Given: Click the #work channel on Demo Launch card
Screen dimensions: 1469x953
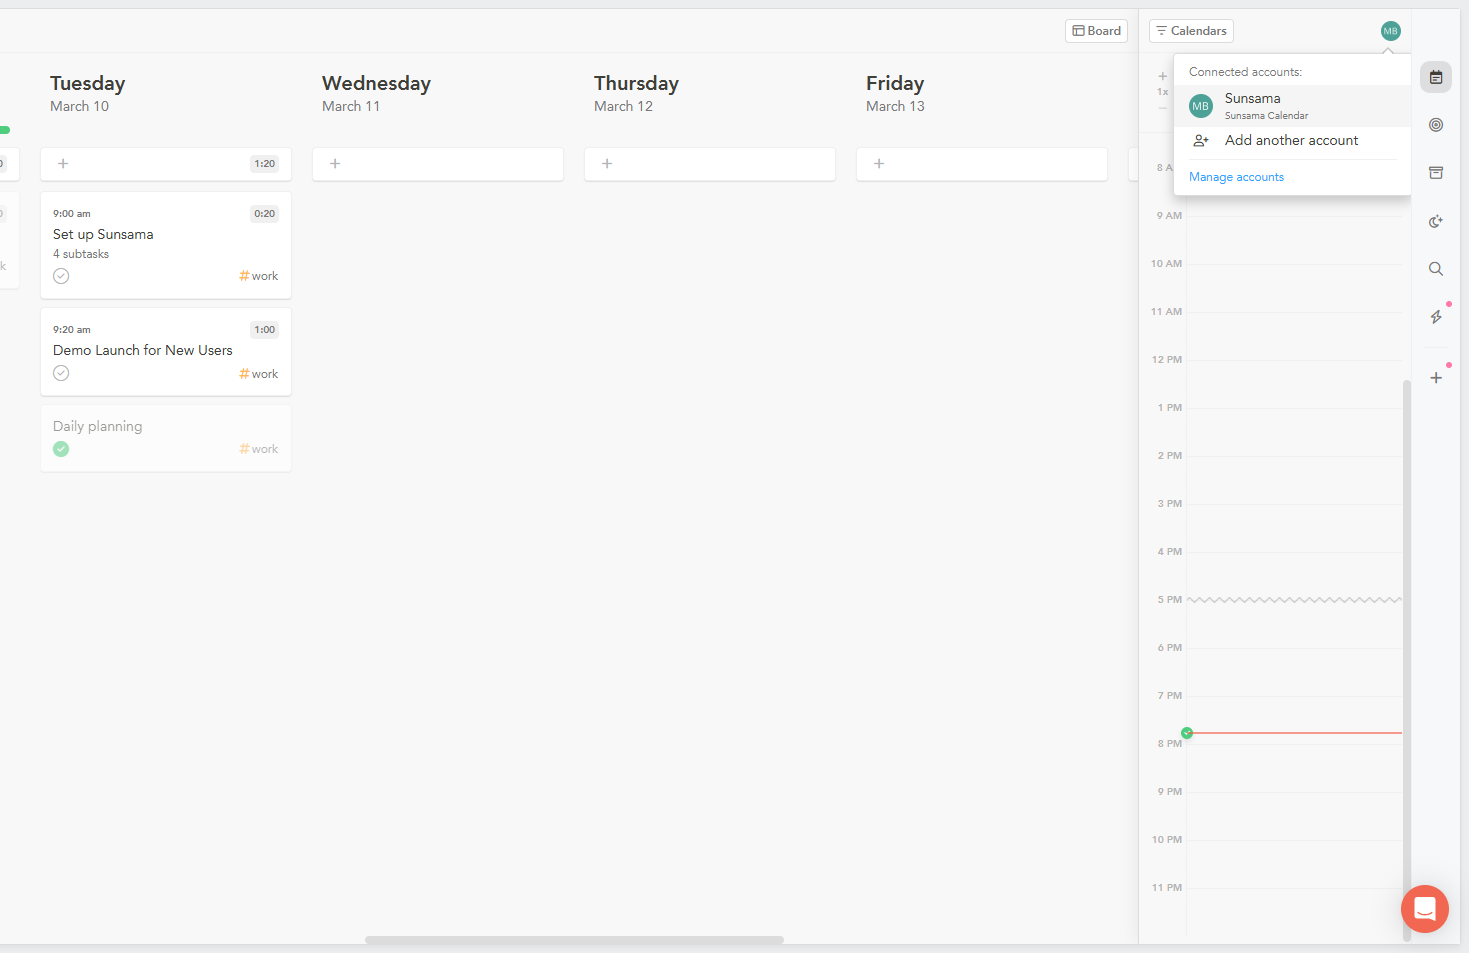Looking at the screenshot, I should (x=259, y=374).
